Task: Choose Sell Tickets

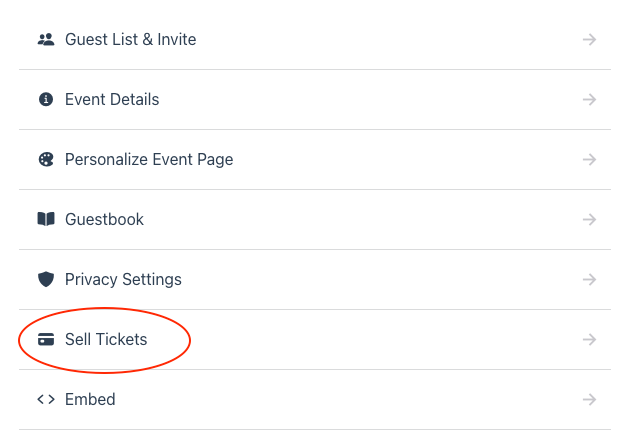Action: 106,340
